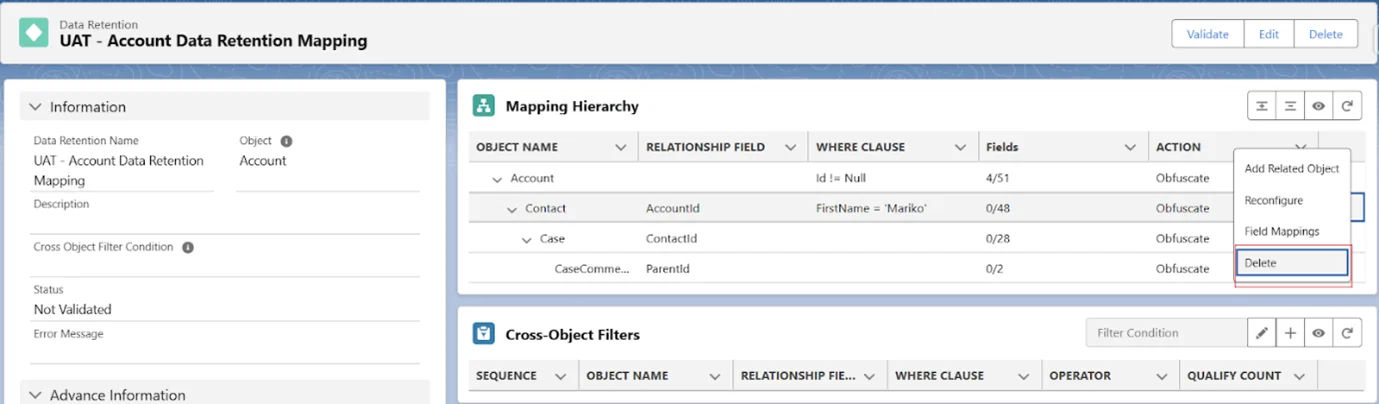Choose Add Related Object from action menu
This screenshot has width=1379, height=404.
tap(1291, 169)
